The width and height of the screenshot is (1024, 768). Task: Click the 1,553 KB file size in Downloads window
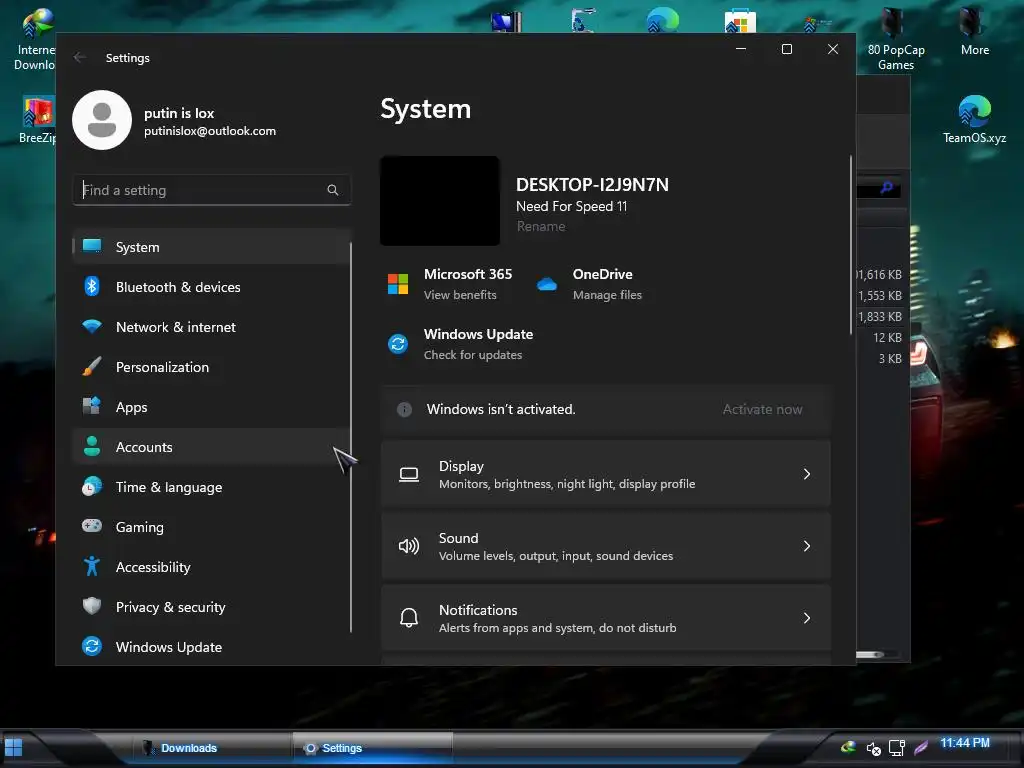point(880,296)
